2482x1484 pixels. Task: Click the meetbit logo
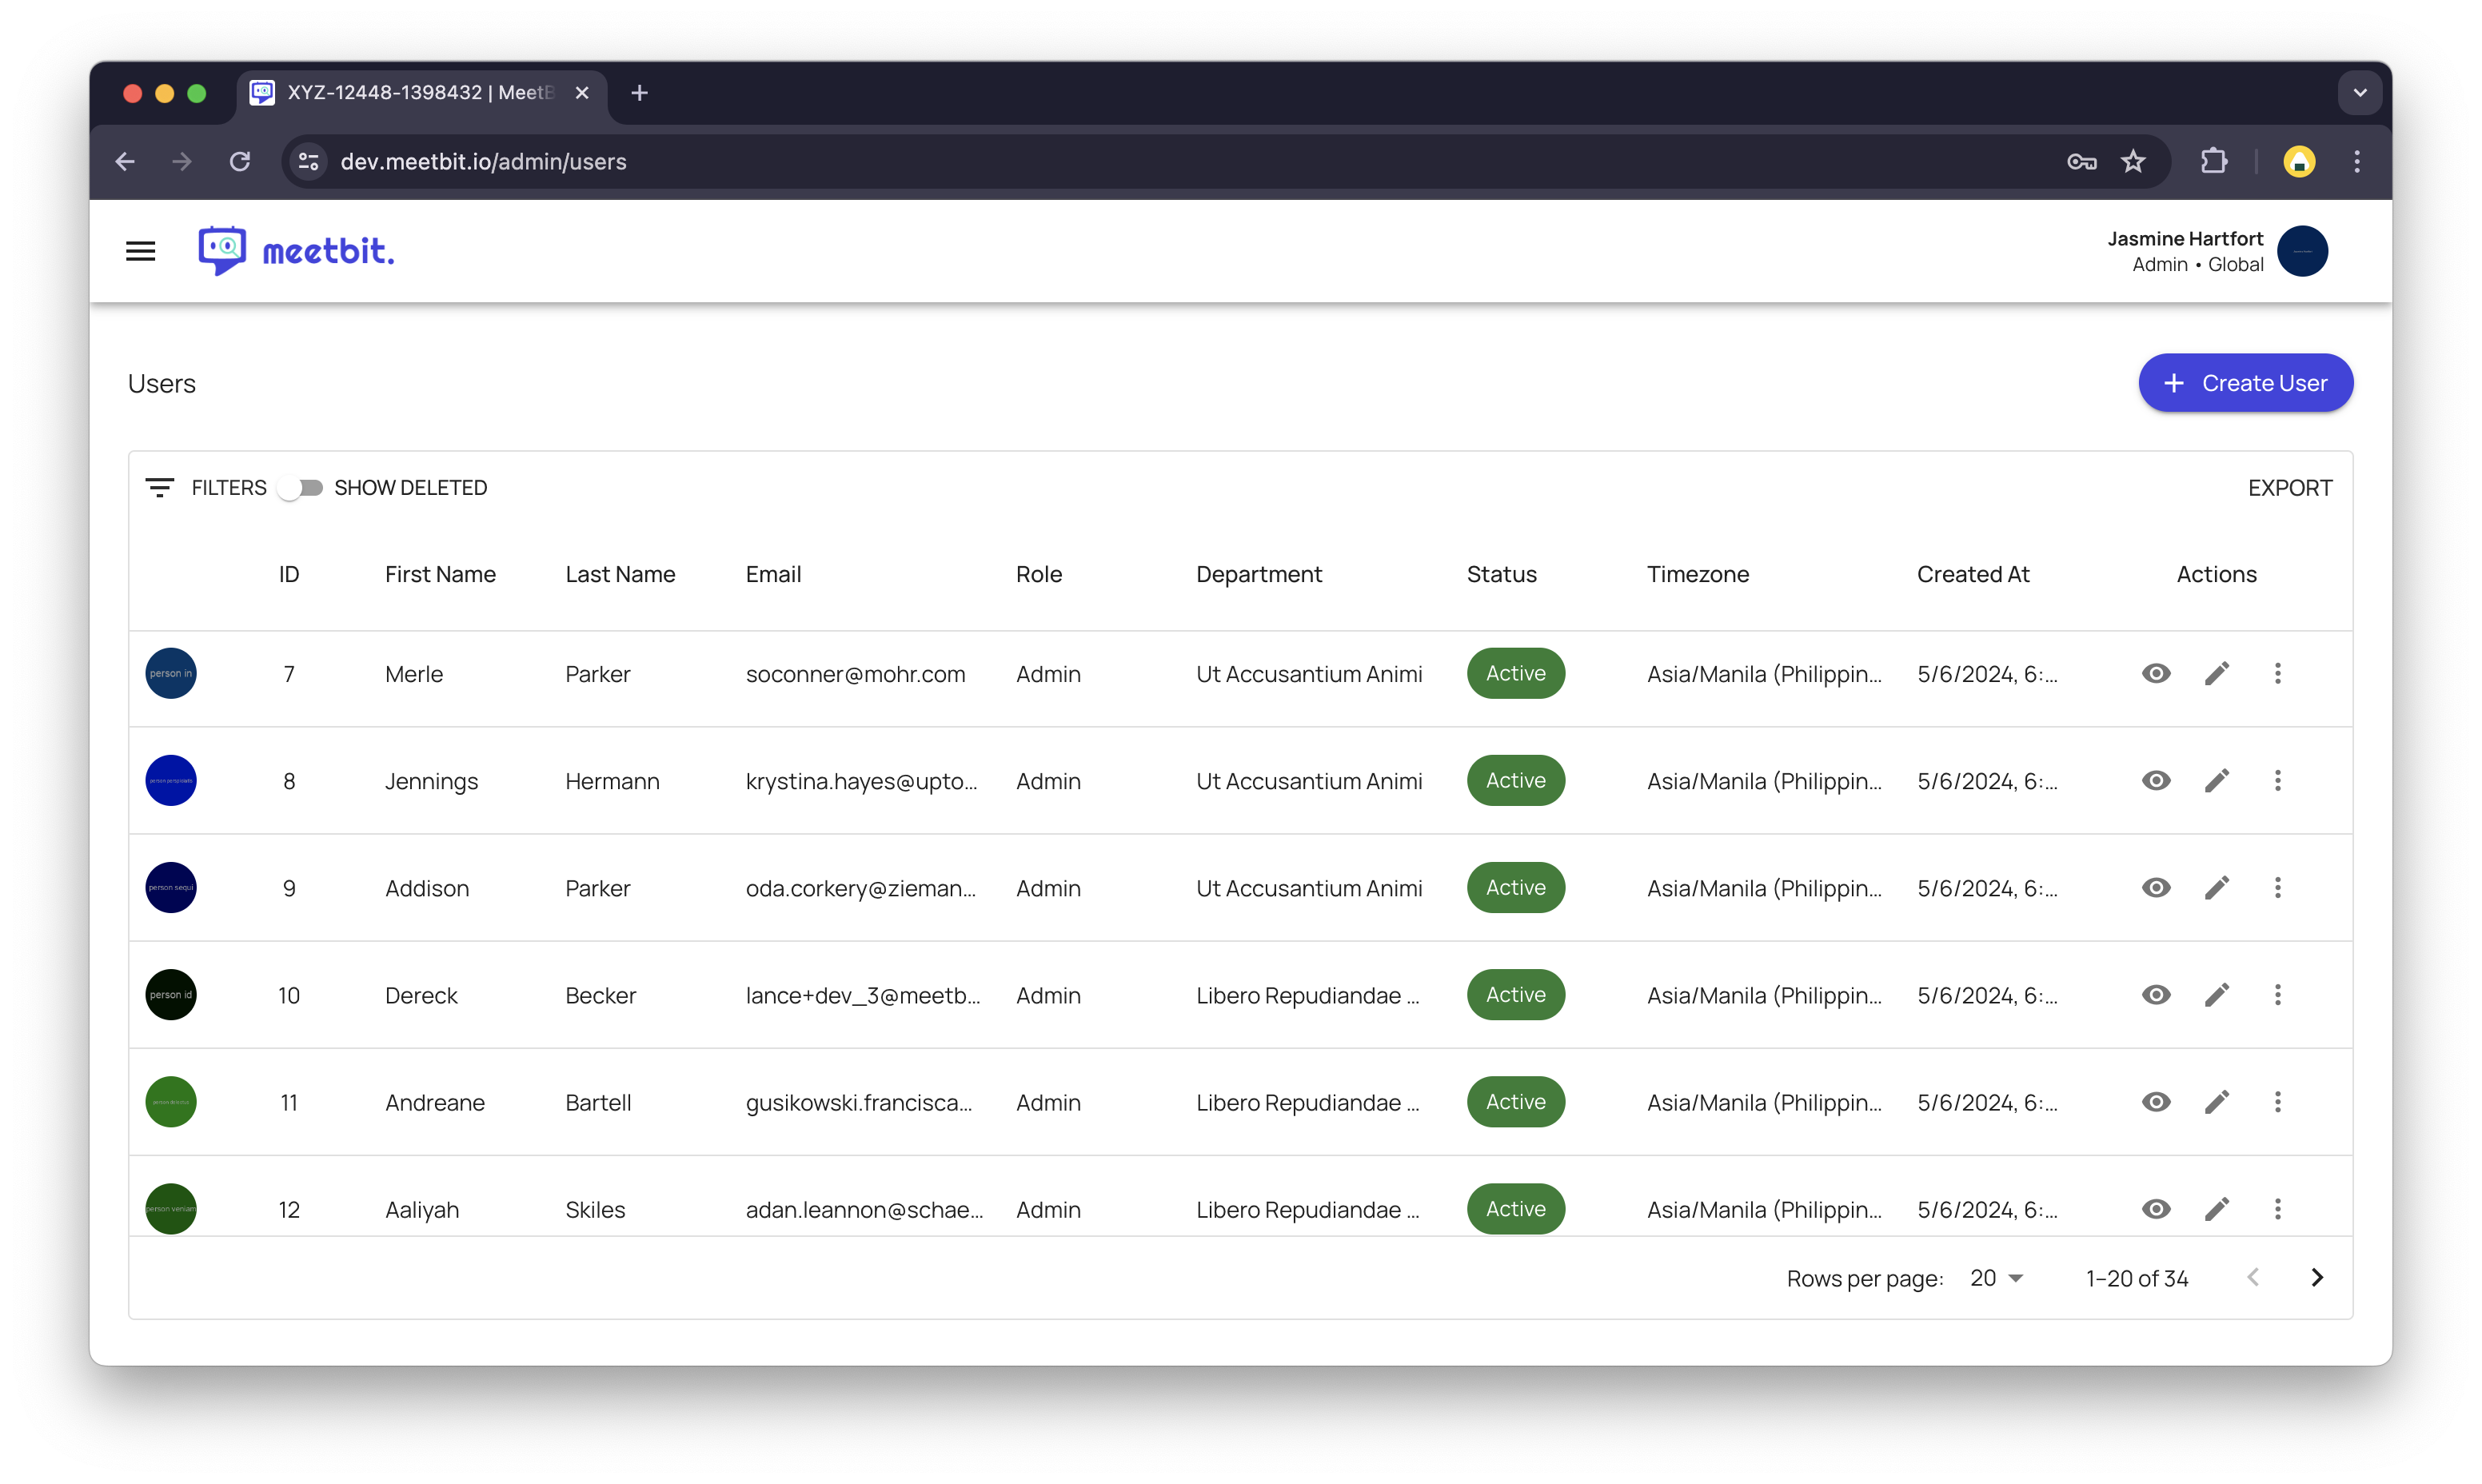pos(296,251)
